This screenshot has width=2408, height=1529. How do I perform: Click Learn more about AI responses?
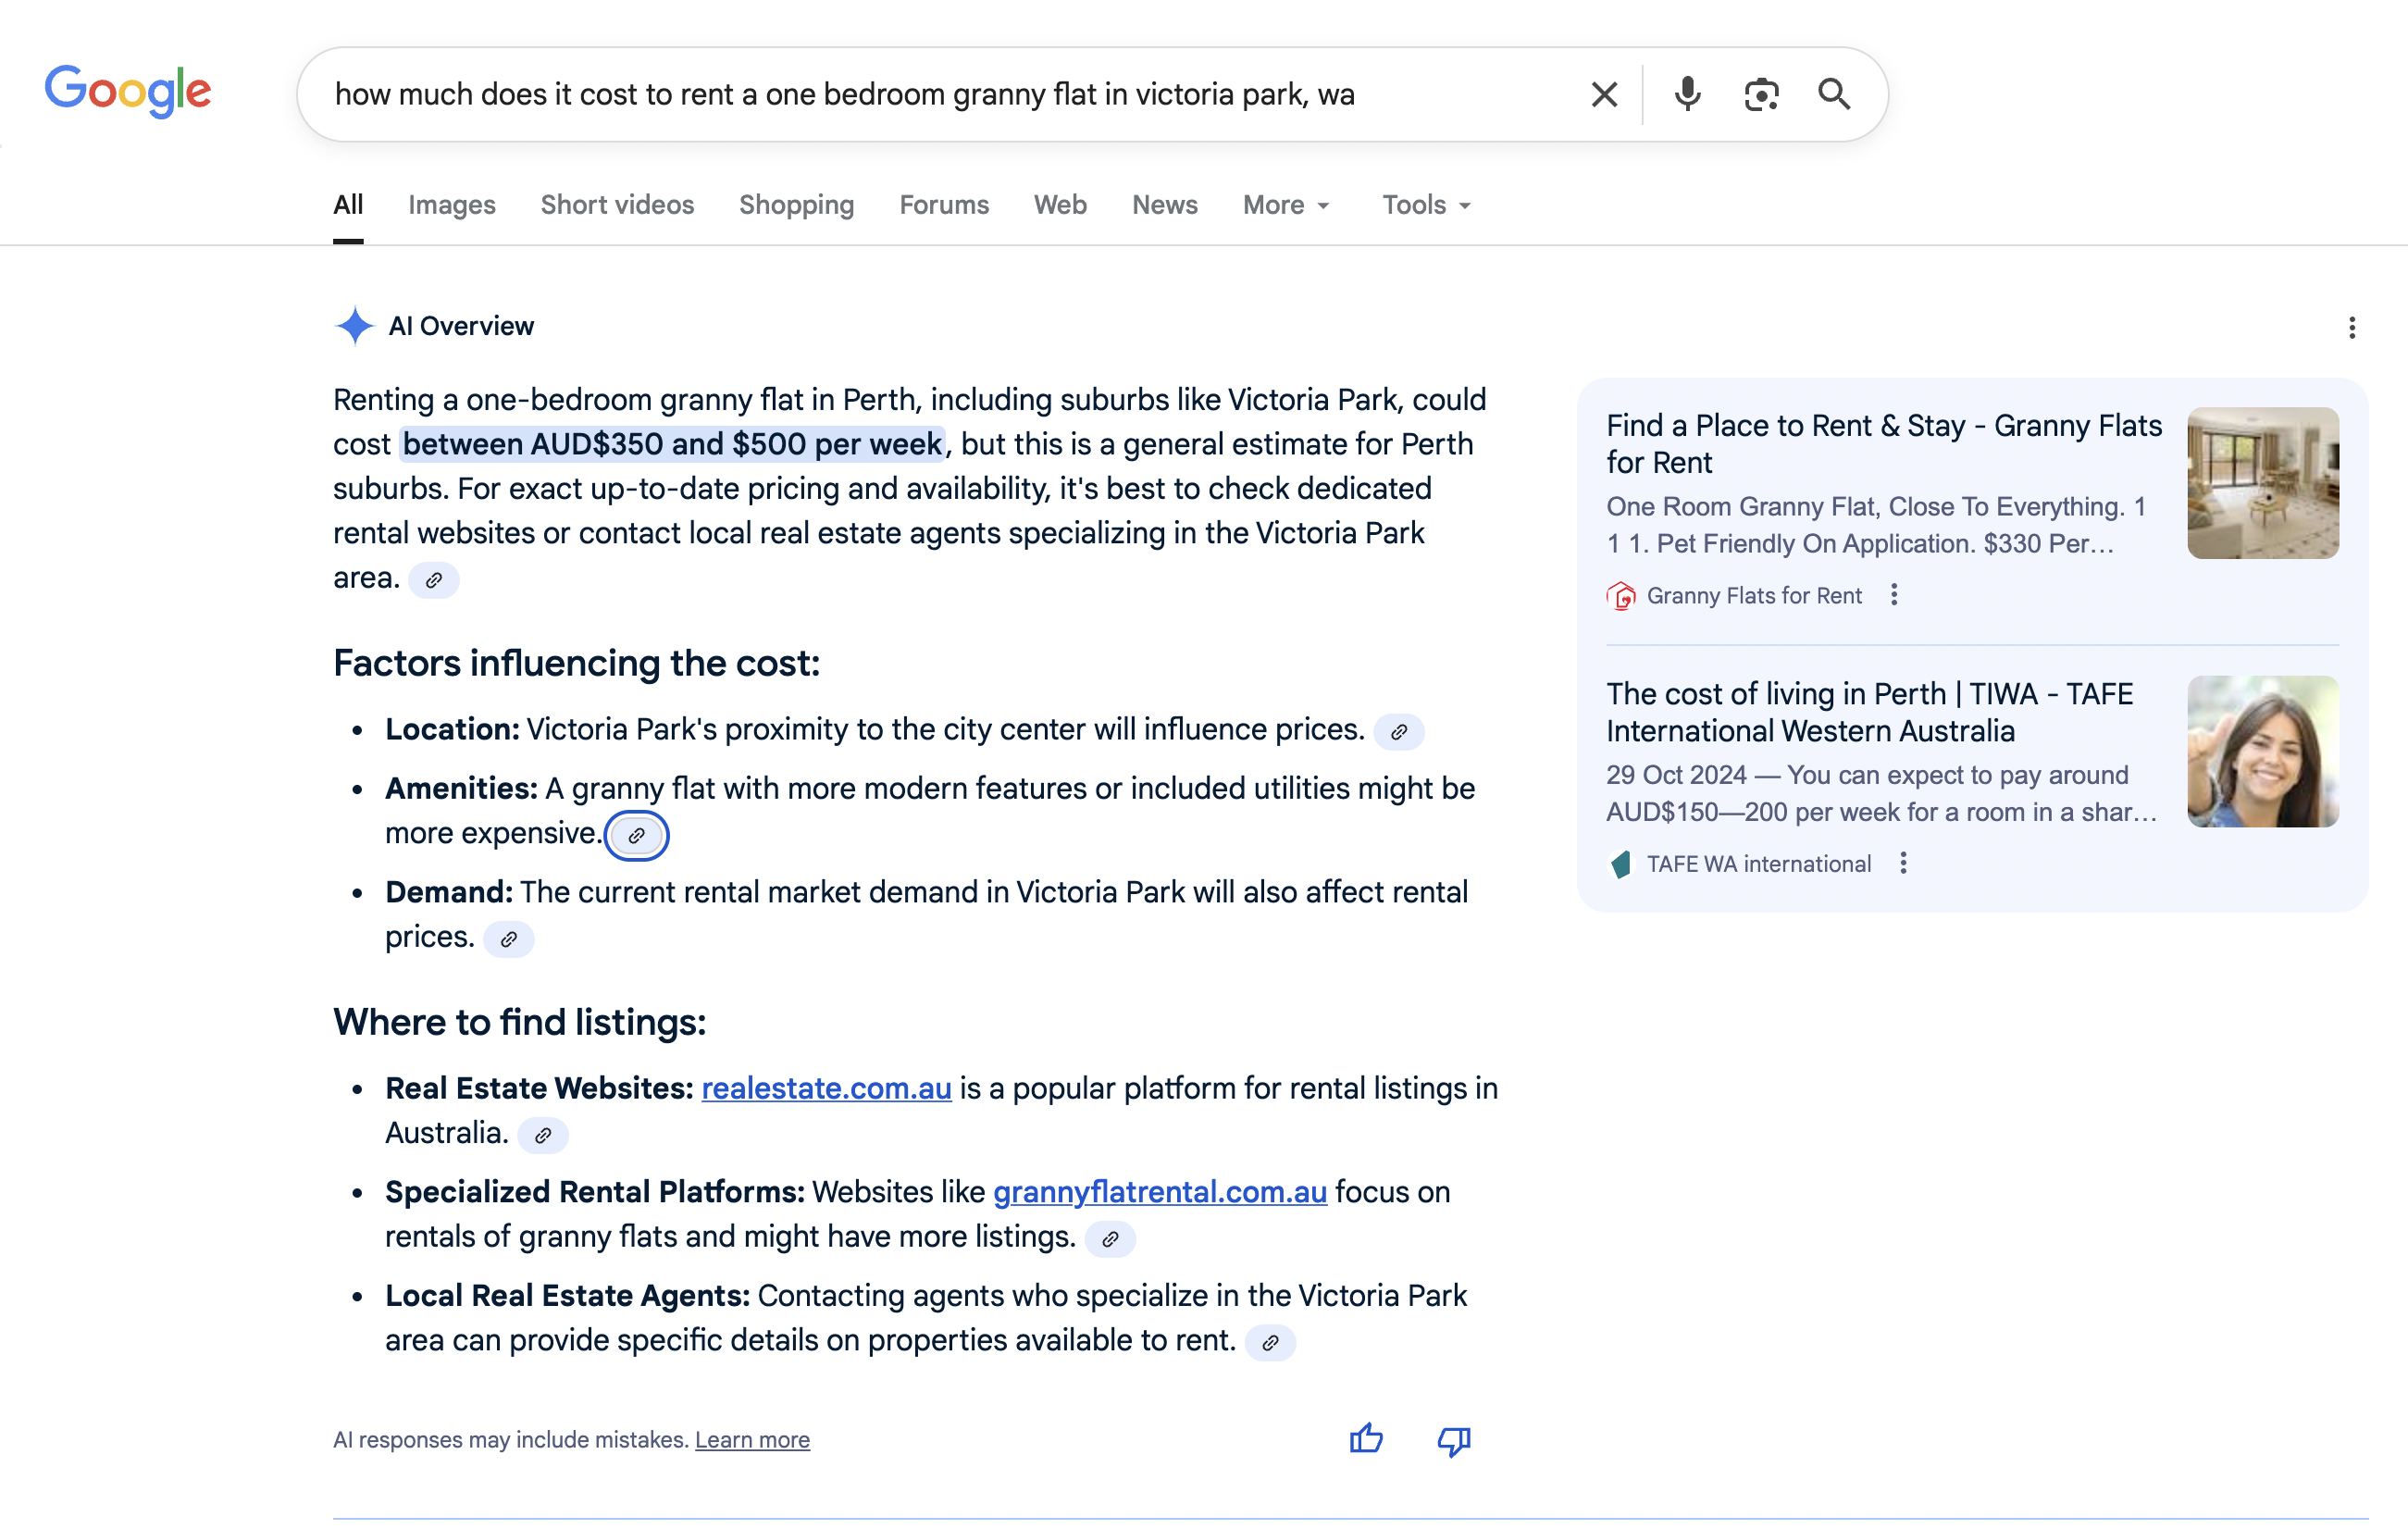[752, 1440]
